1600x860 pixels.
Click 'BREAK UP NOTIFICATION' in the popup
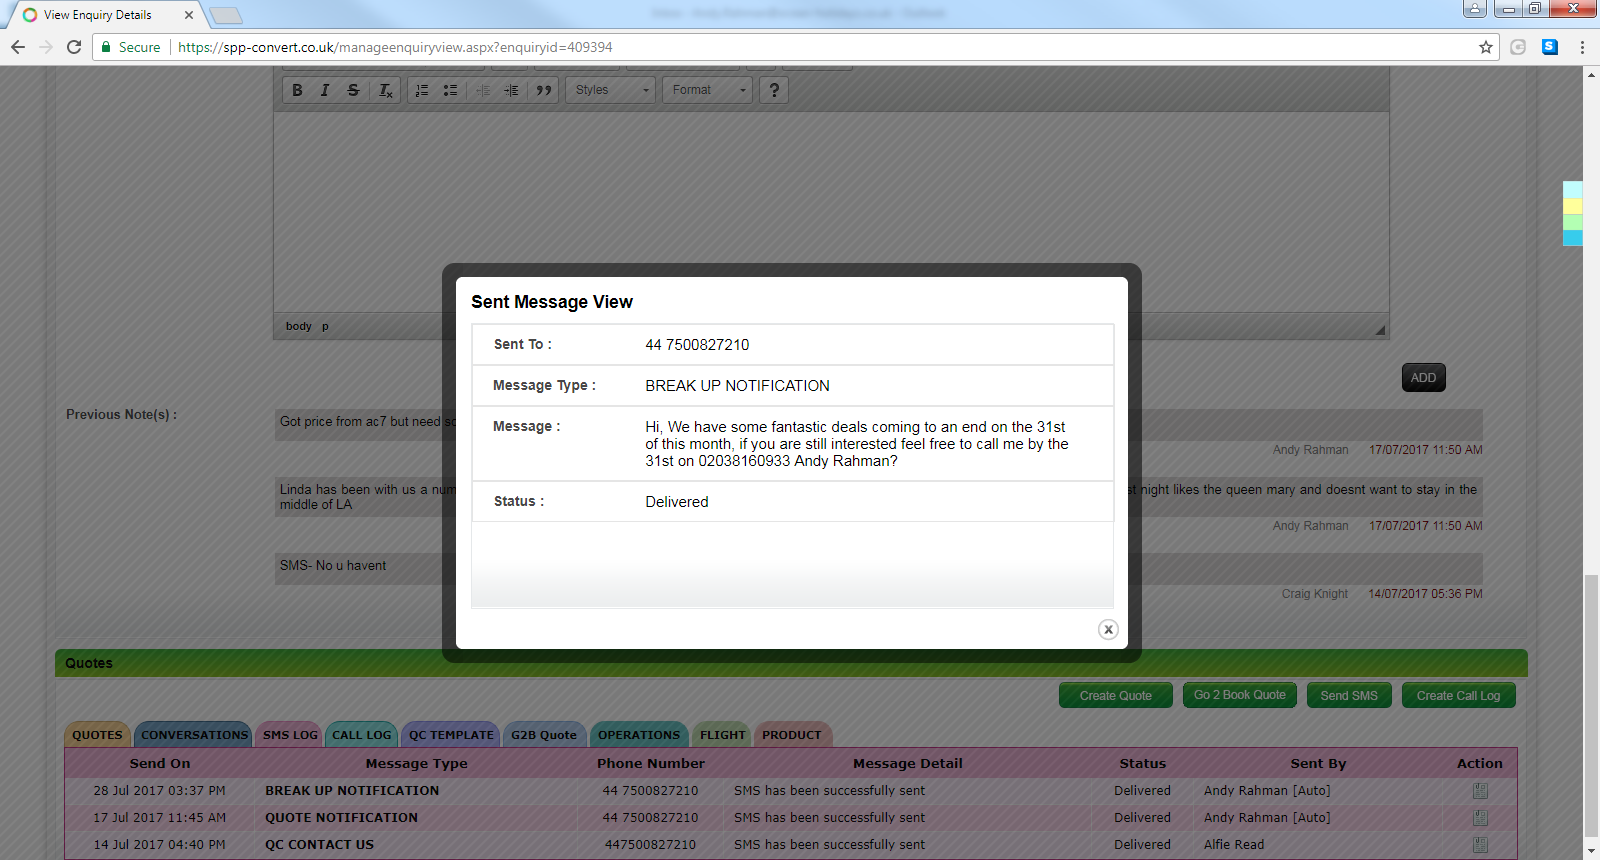(x=737, y=386)
